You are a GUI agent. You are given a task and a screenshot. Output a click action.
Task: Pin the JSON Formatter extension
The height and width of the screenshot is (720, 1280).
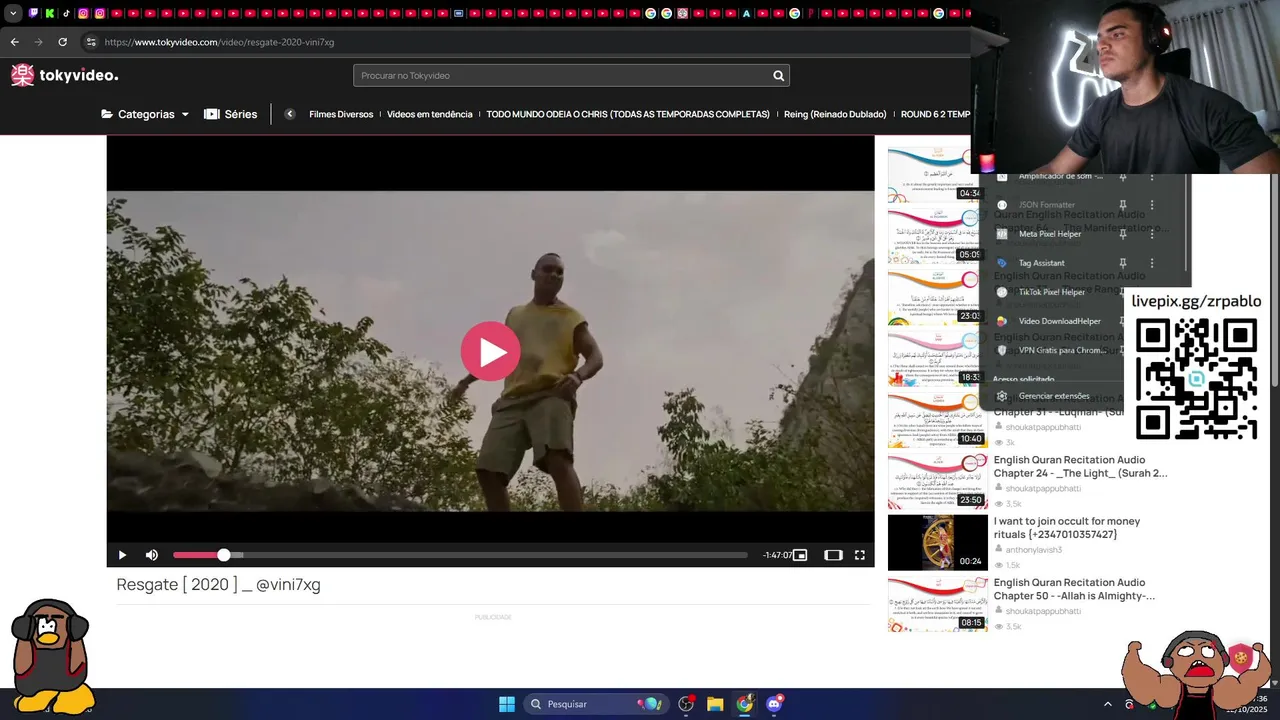tap(1123, 205)
